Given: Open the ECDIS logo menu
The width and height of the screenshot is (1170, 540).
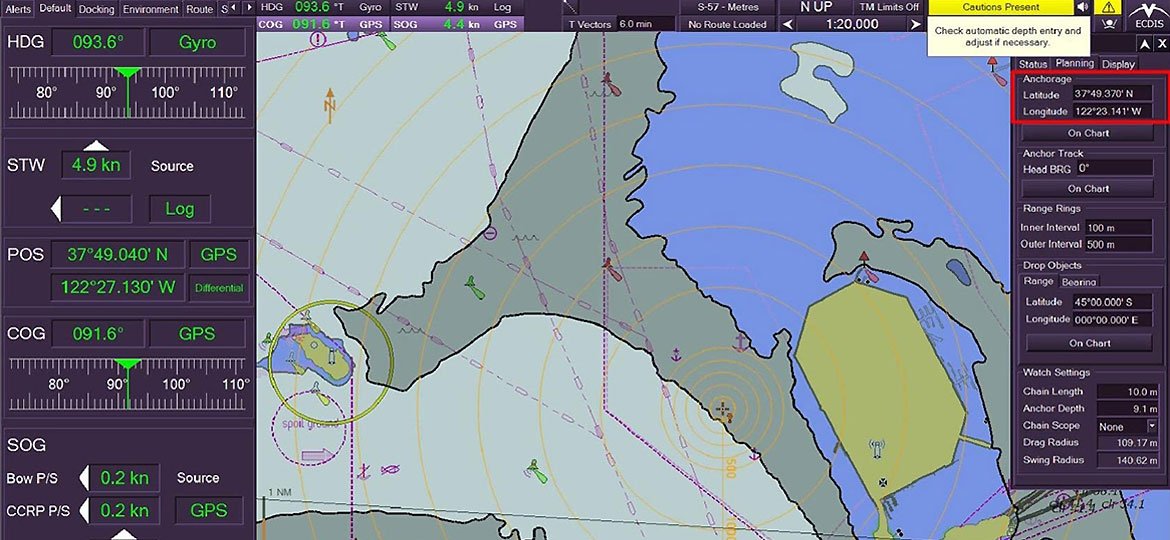Looking at the screenshot, I should pos(1146,16).
